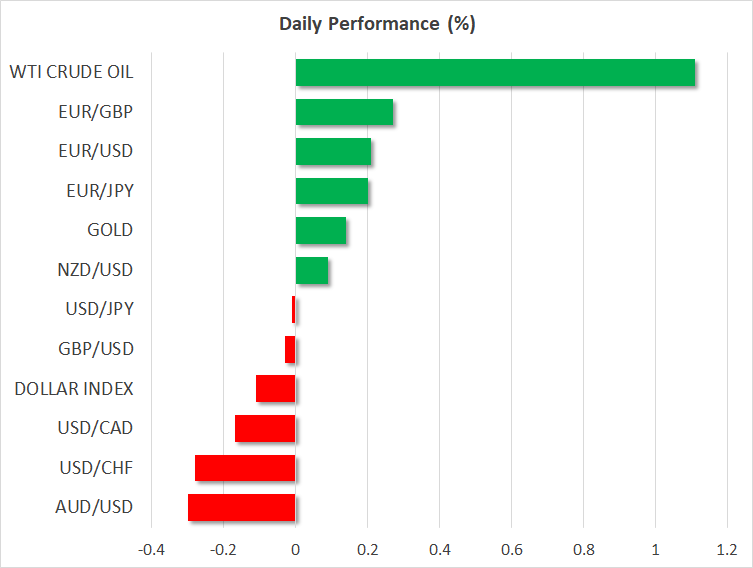Select the NZD/USD green bar
The height and width of the screenshot is (568, 753).
(311, 270)
